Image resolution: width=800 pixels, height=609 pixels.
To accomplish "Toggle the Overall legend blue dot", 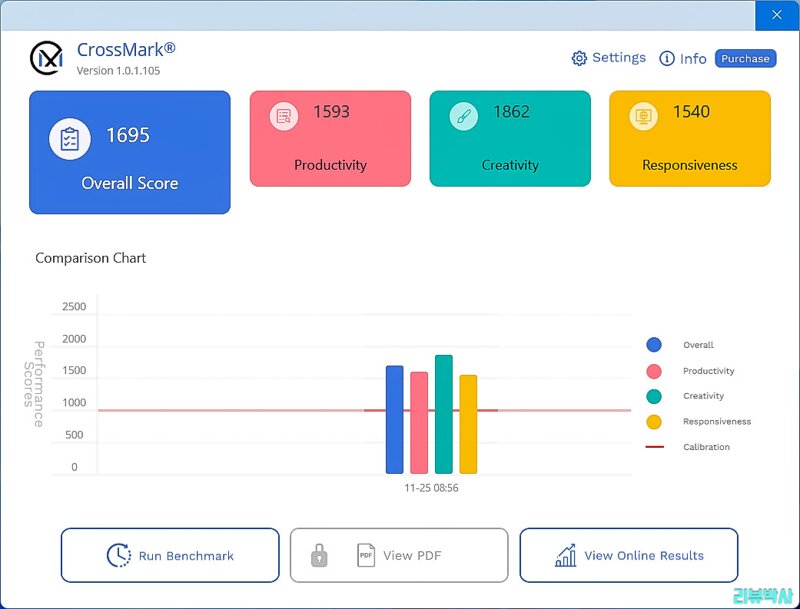I will 654,345.
